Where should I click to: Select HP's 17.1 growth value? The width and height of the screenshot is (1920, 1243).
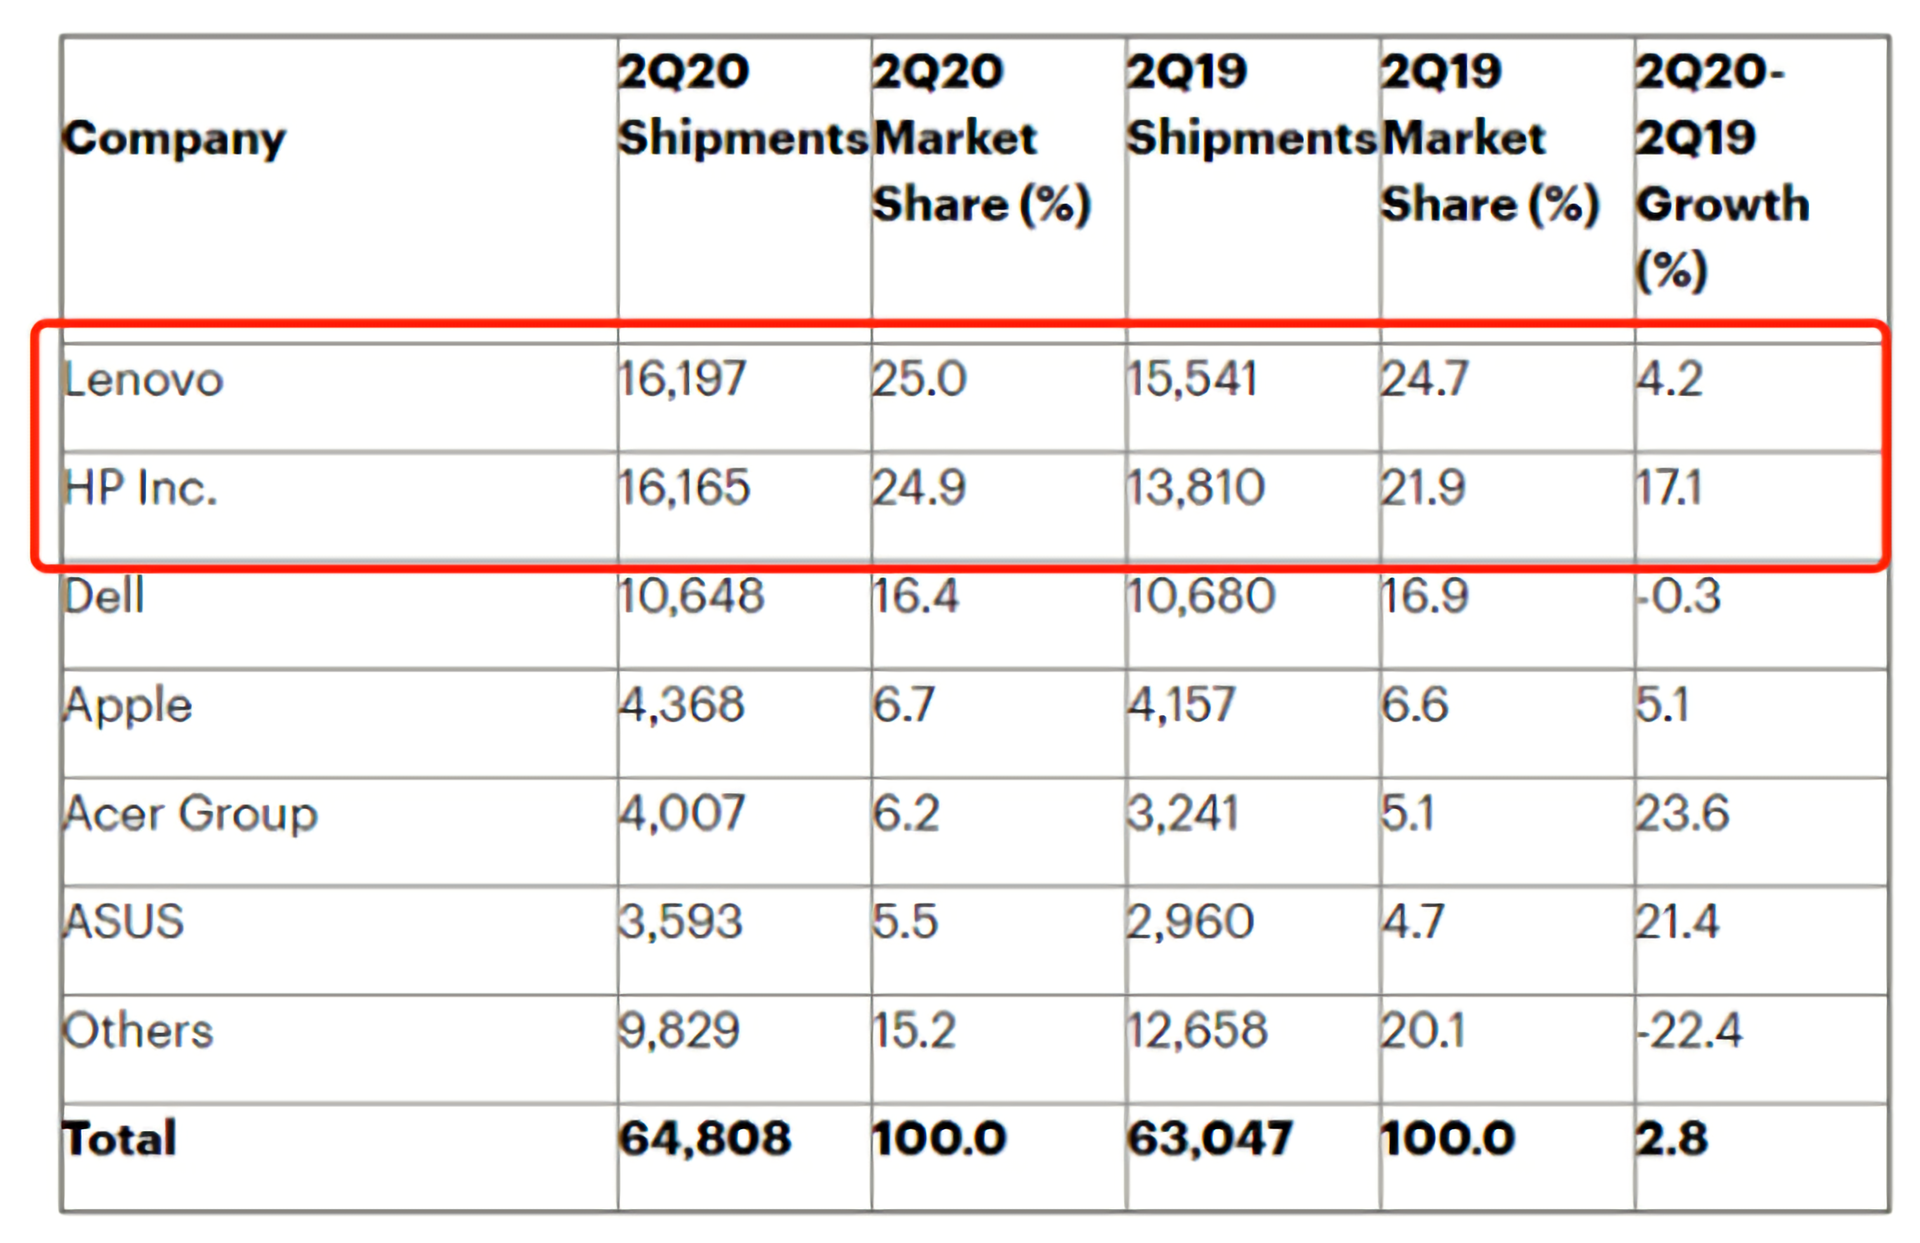coord(1668,488)
